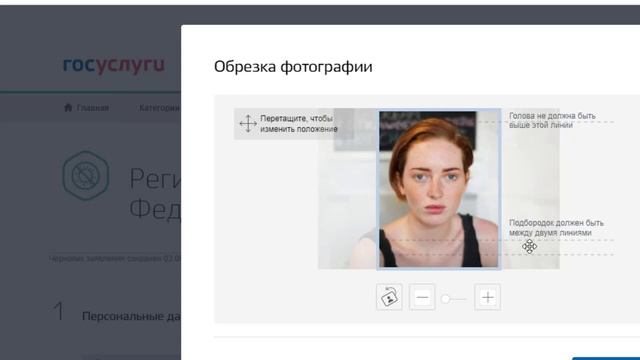Open the category menu item next to Главная
Viewport: 640px width, 360px height.
point(159,108)
